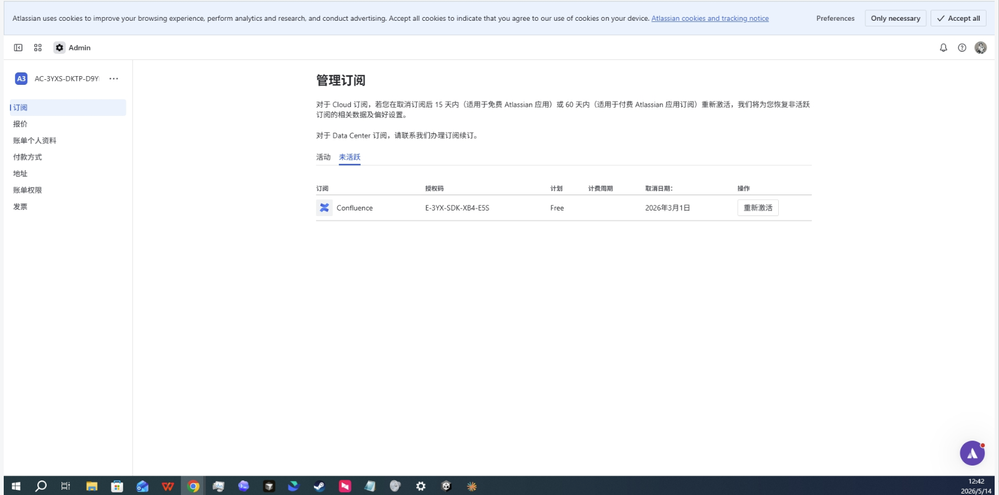This screenshot has height=495, width=999.
Task: Open the black cube app on the taskbar
Action: coord(269,486)
